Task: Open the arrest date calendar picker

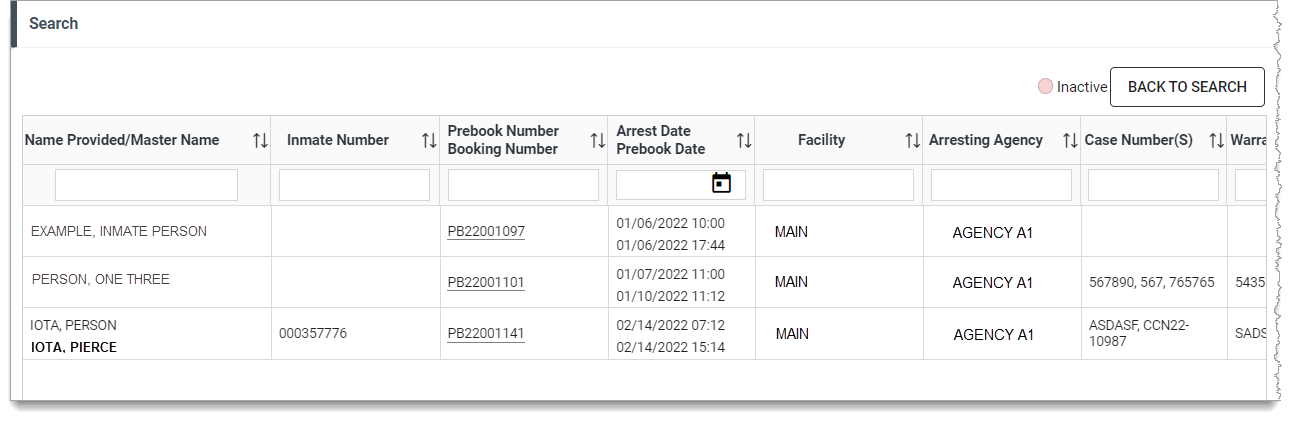Action: [721, 183]
